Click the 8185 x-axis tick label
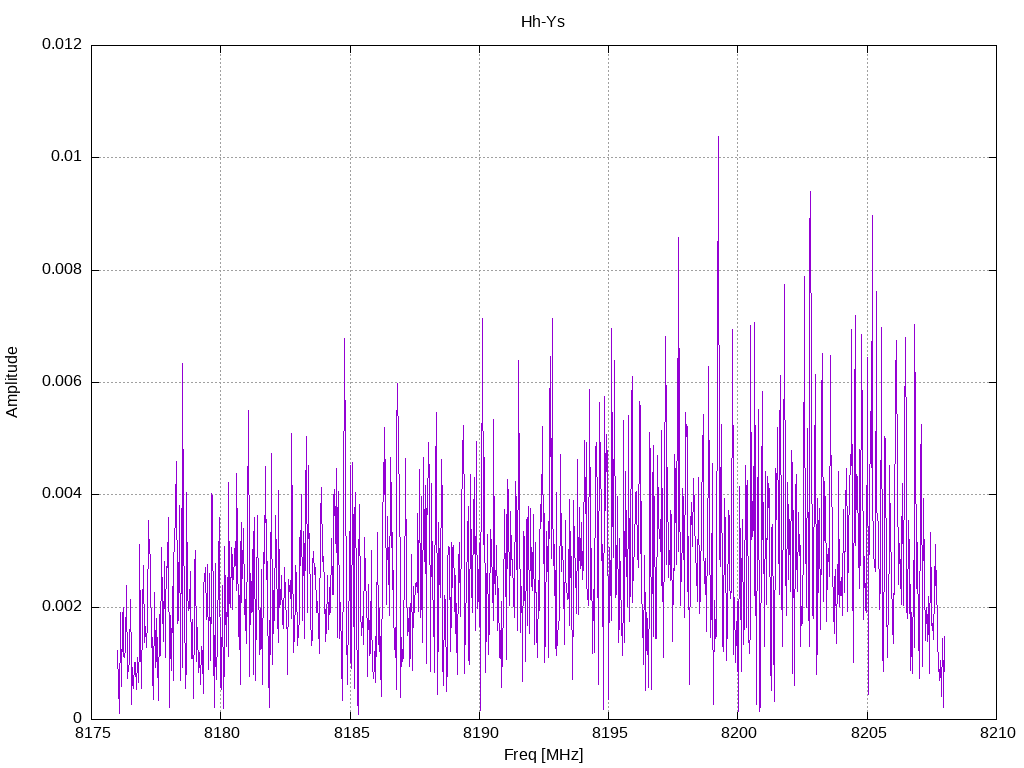1024x768 pixels. pyautogui.click(x=351, y=733)
